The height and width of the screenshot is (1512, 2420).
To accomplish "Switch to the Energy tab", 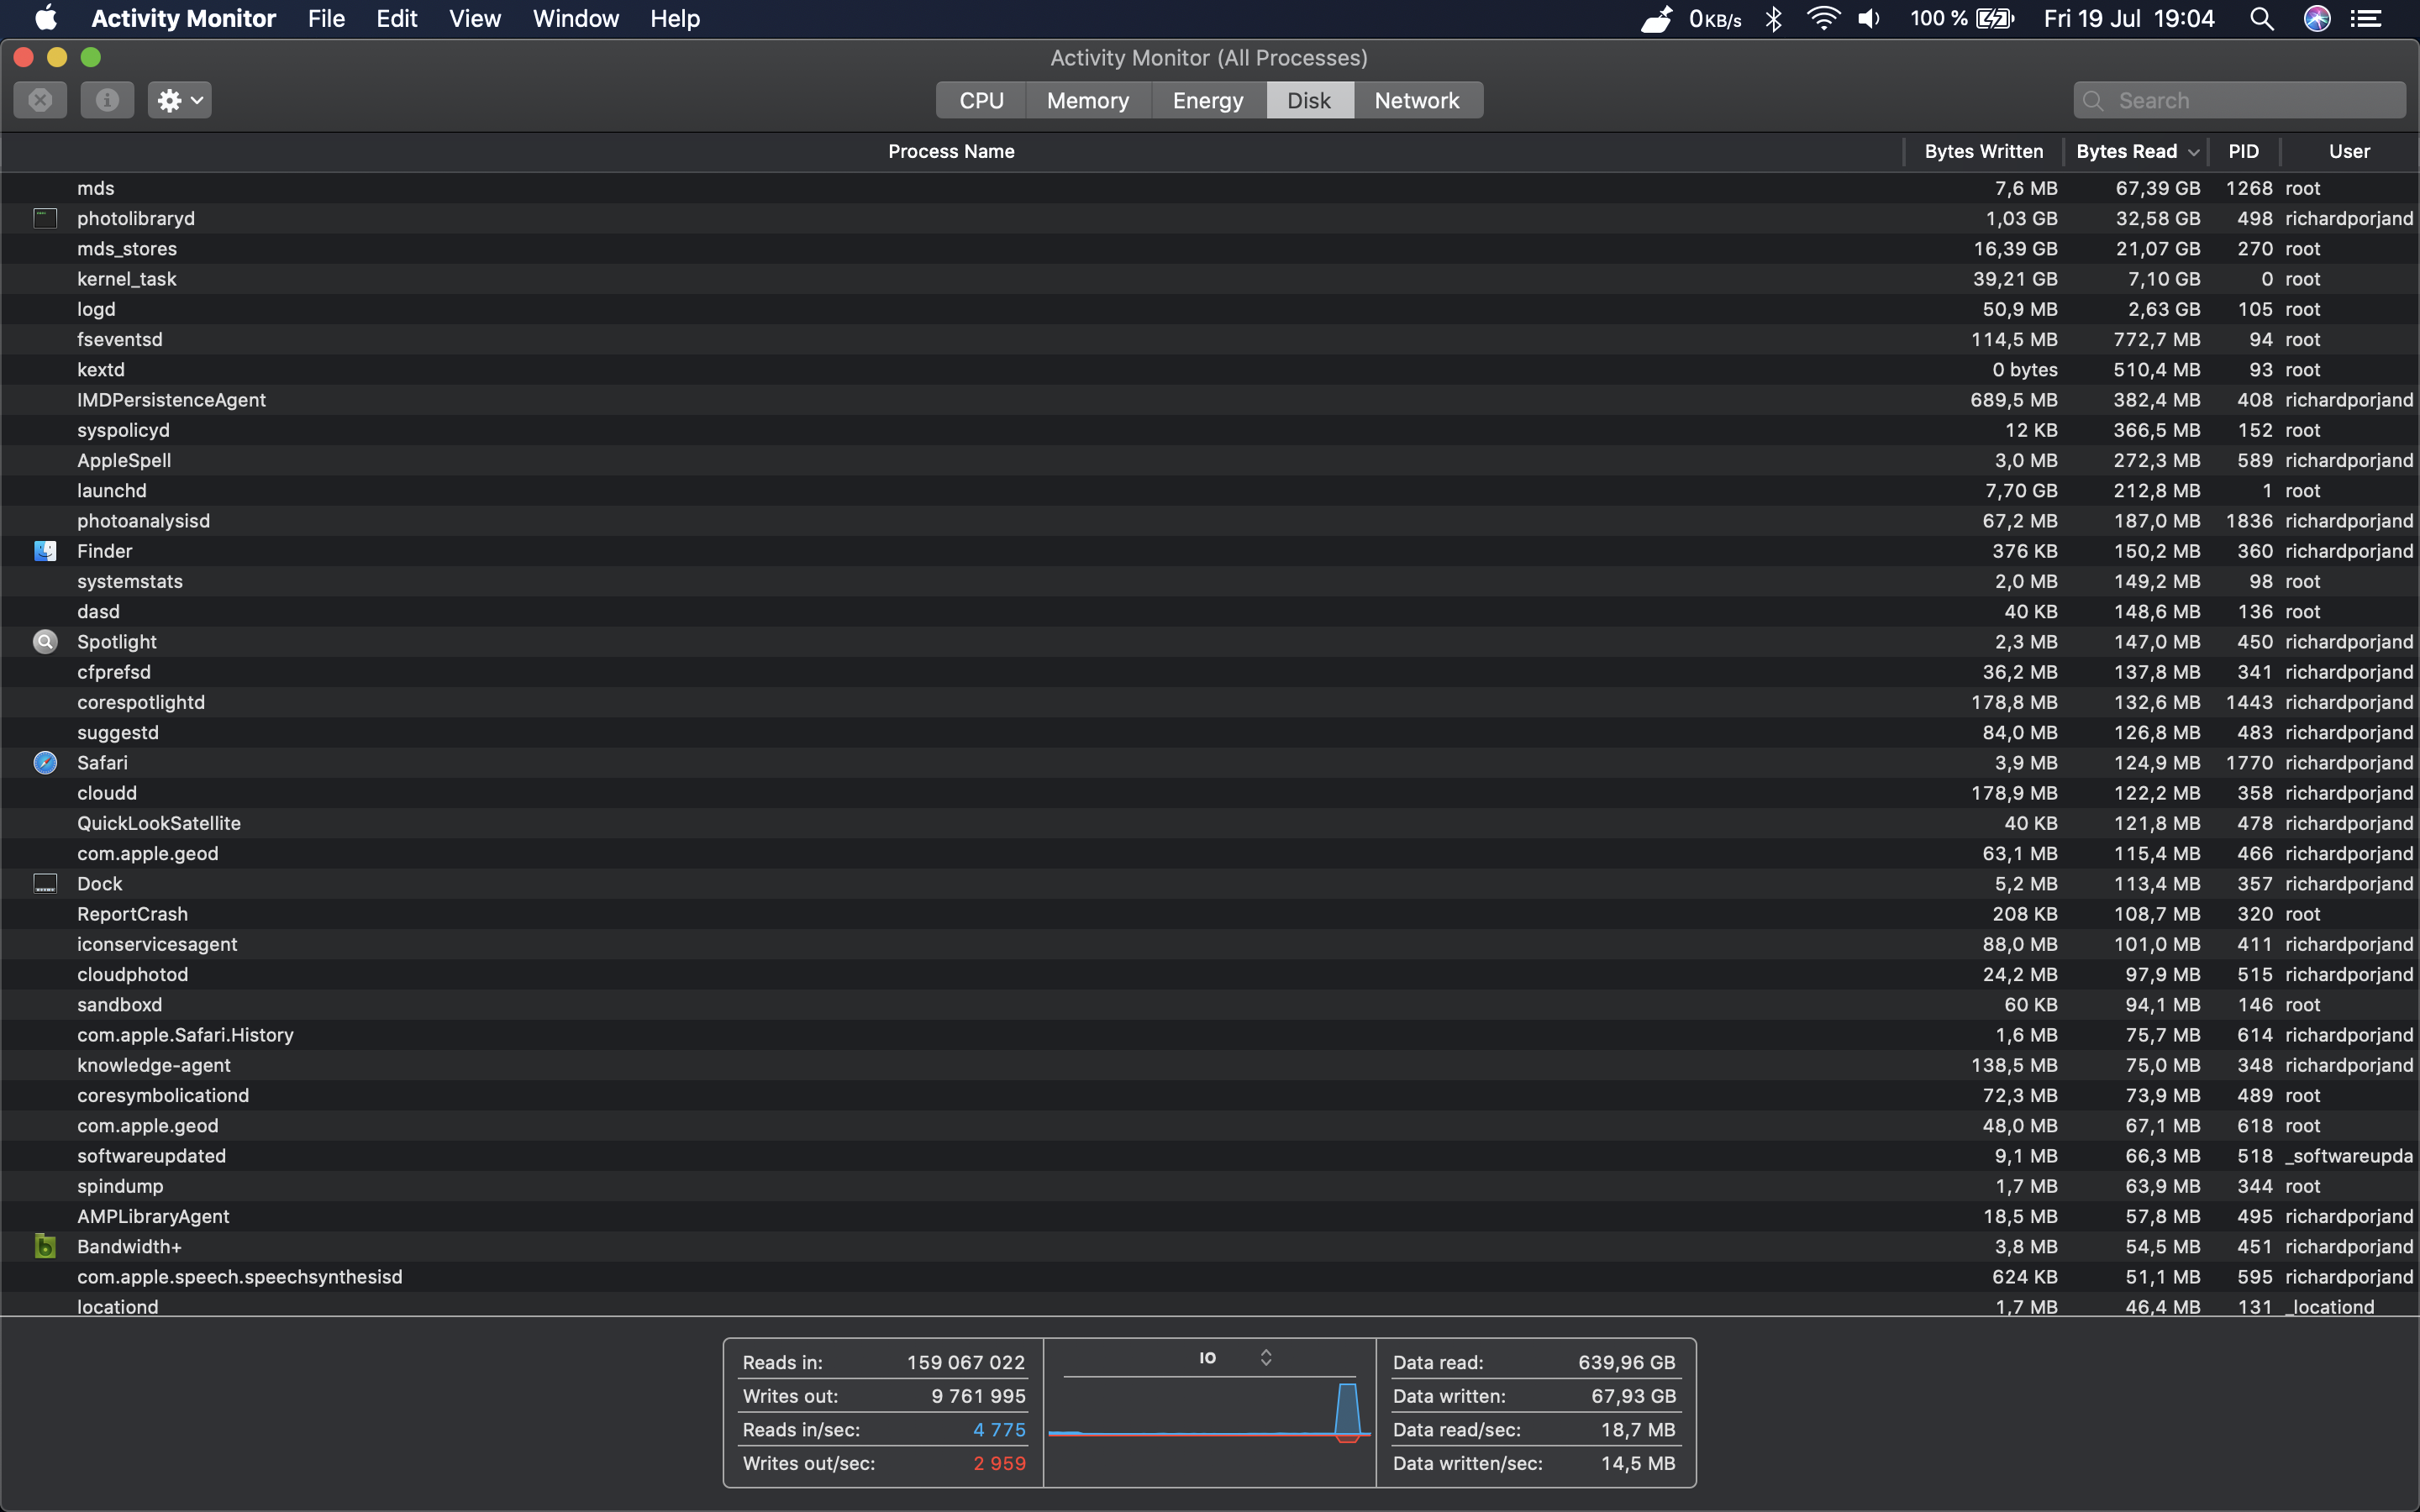I will click(1208, 100).
